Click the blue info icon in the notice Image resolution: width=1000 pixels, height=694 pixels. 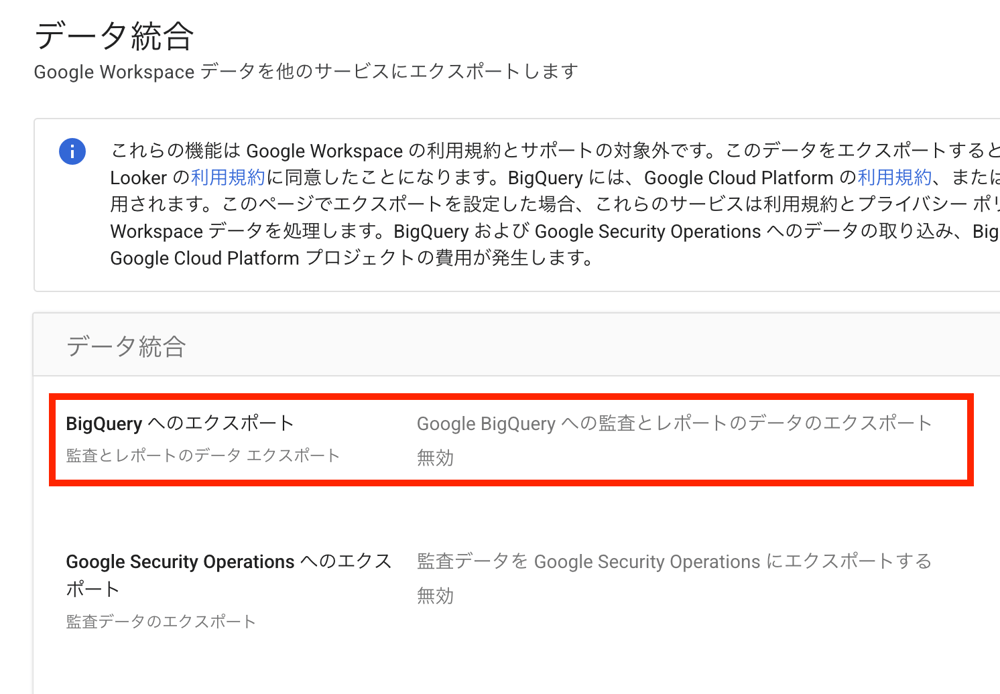click(x=72, y=151)
